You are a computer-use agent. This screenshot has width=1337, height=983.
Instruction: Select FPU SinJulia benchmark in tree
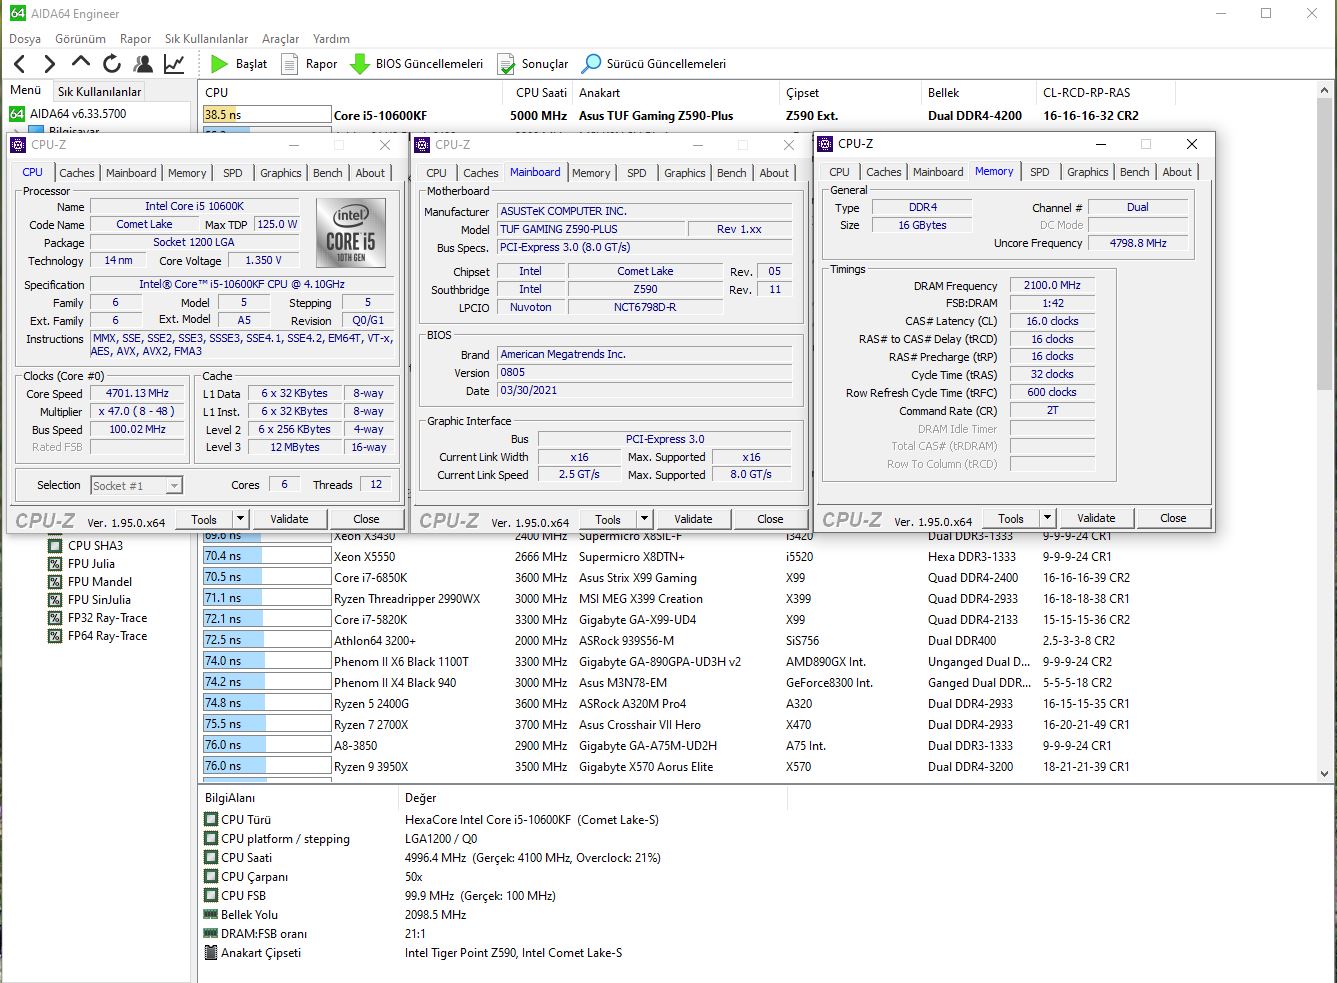[89, 600]
